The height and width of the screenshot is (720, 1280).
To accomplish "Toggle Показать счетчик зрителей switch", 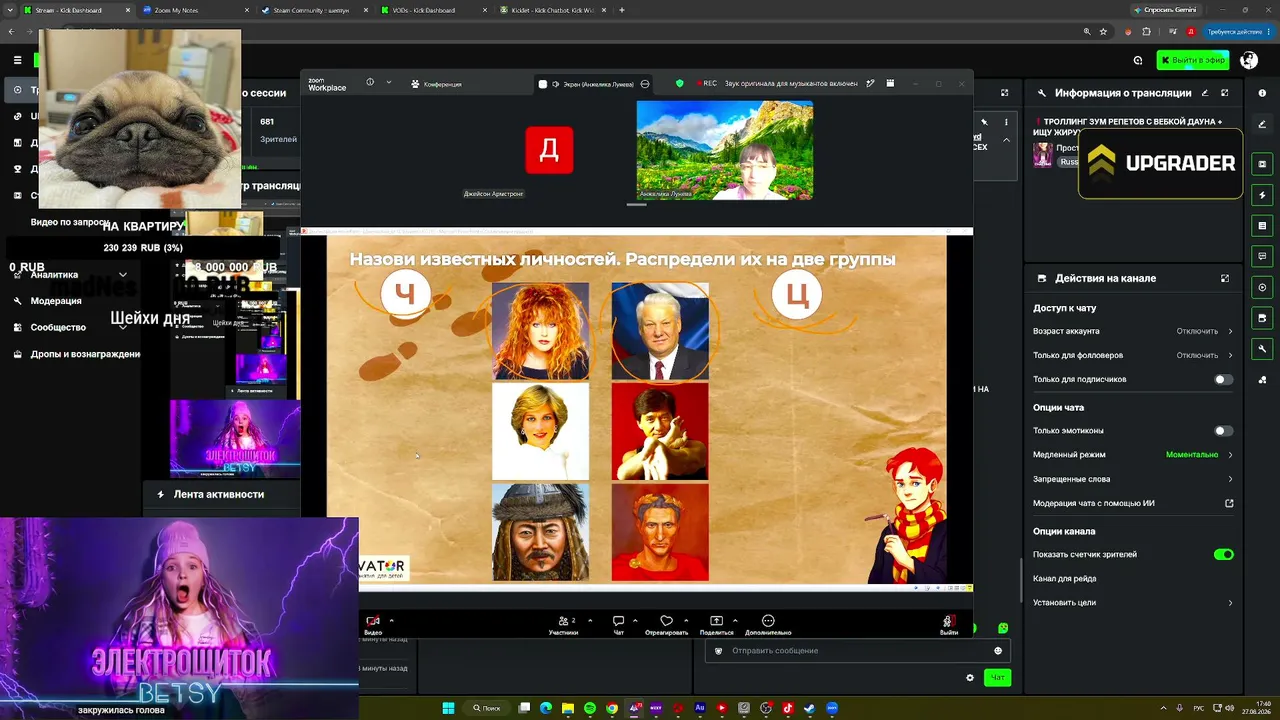I will point(1223,555).
